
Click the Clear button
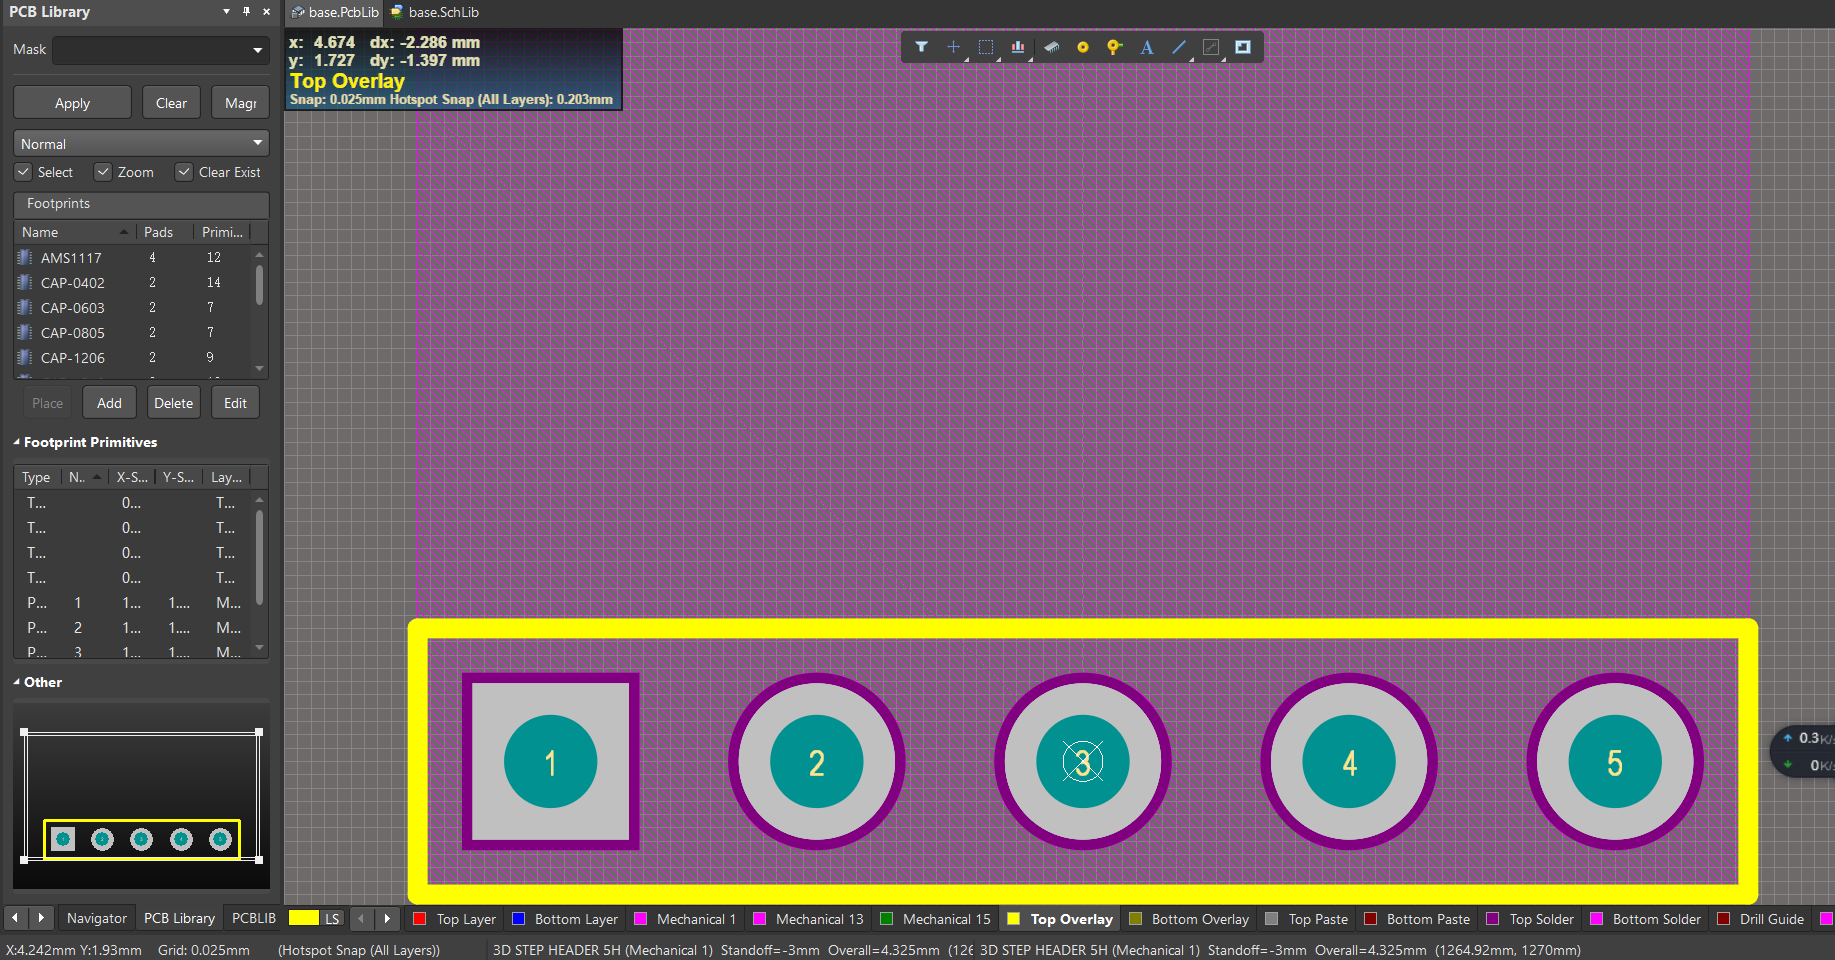[x=171, y=103]
